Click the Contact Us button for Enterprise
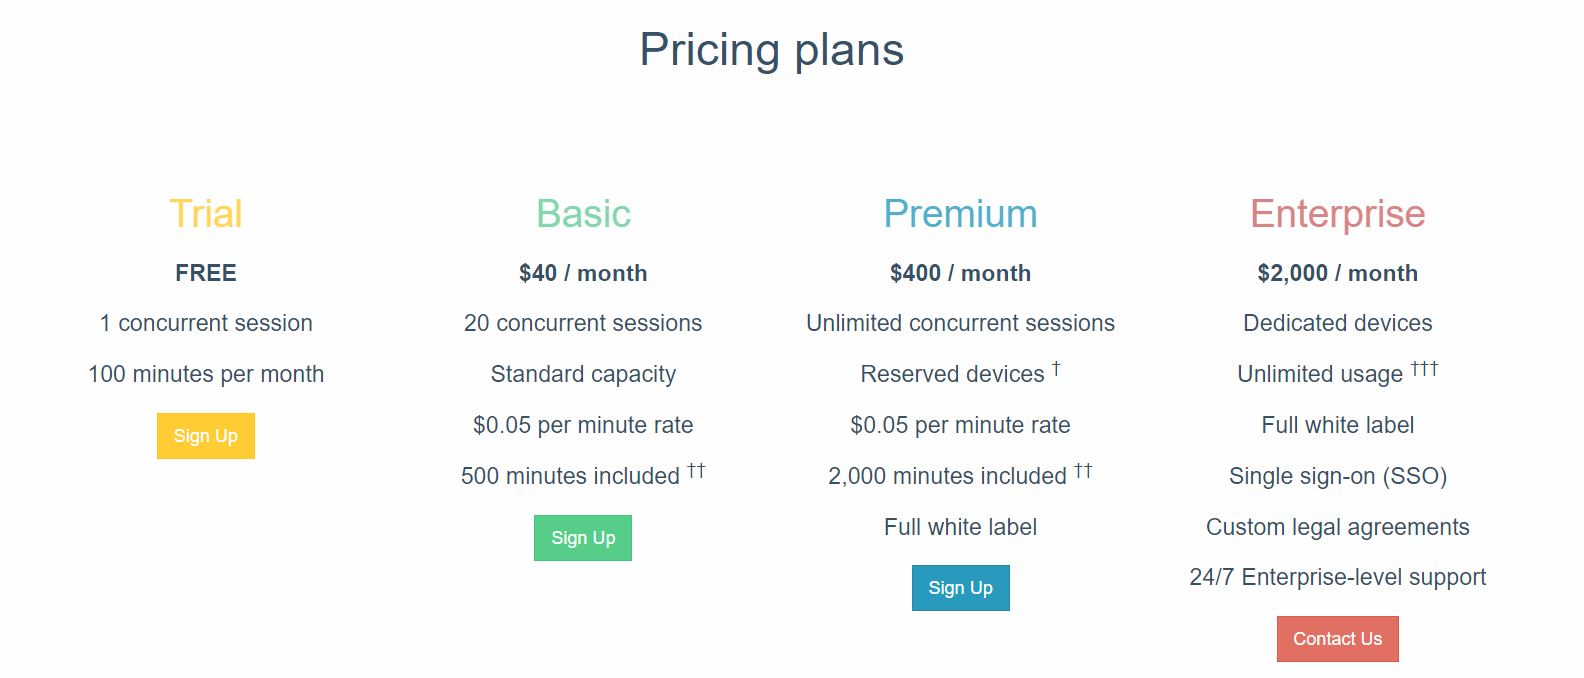Viewport: 1584px width, 678px height. pos(1338,639)
